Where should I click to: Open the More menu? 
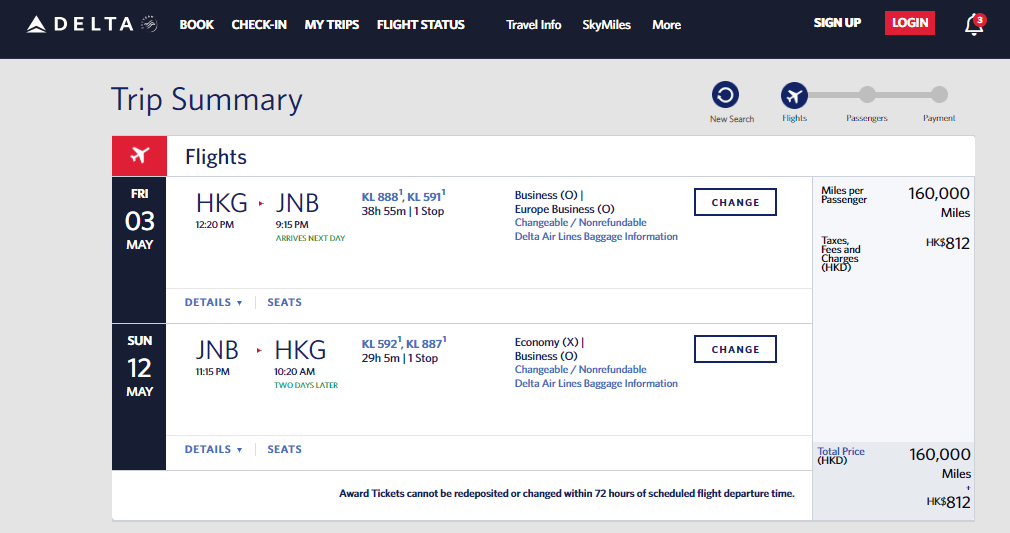[666, 24]
